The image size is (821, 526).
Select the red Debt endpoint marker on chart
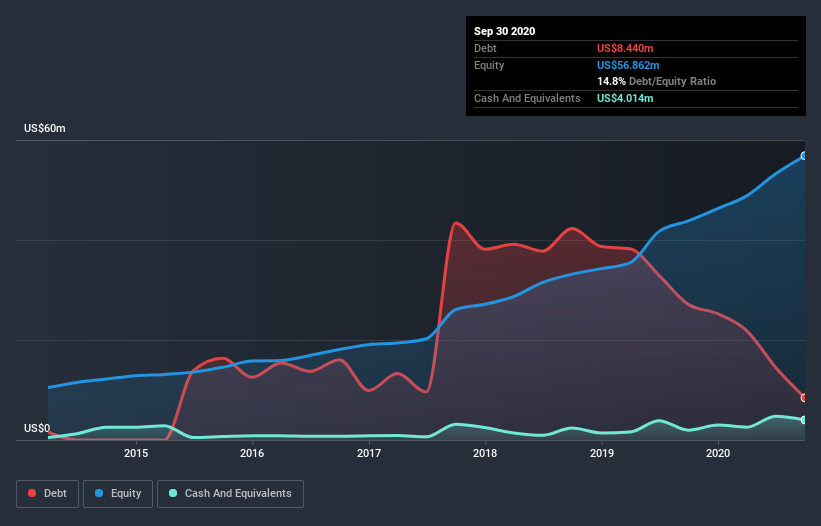point(804,398)
